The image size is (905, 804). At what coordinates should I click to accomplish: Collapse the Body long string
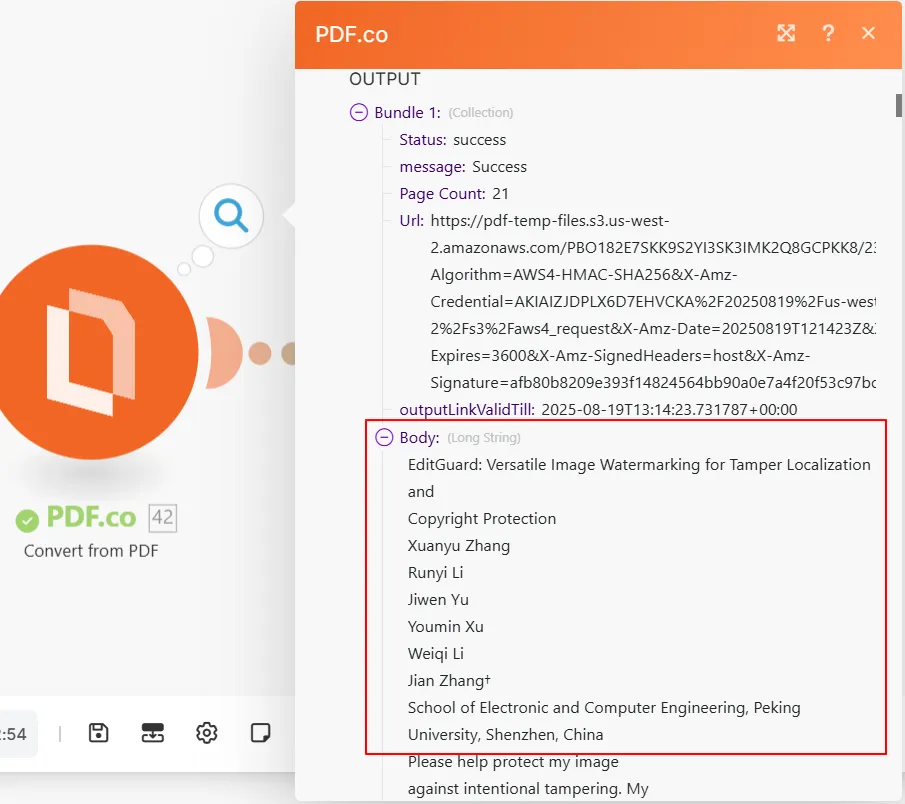[x=384, y=437]
